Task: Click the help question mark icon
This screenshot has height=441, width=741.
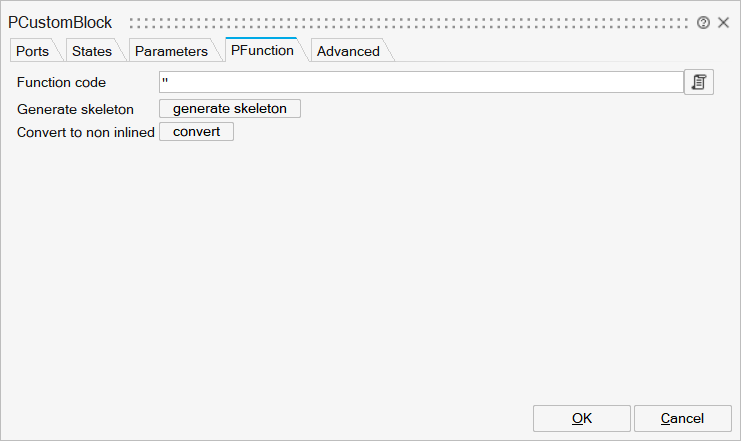Action: [x=704, y=22]
